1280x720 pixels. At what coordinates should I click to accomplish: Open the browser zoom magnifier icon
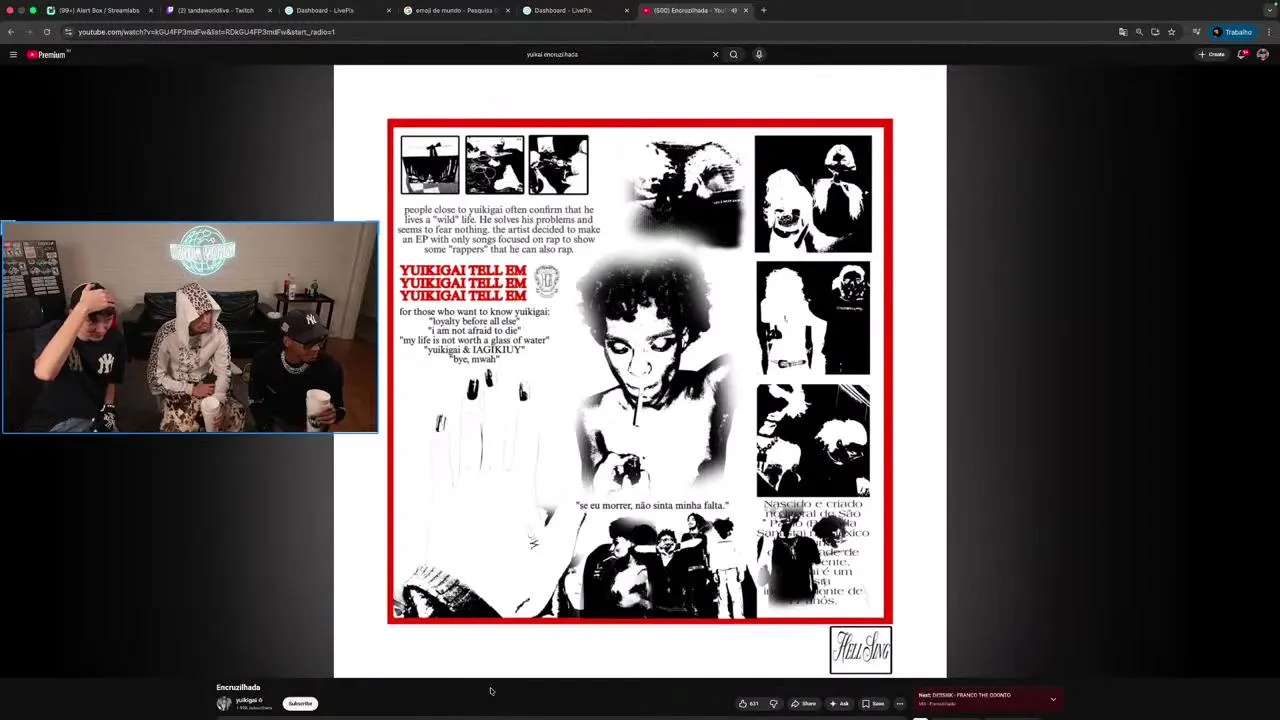point(1139,32)
